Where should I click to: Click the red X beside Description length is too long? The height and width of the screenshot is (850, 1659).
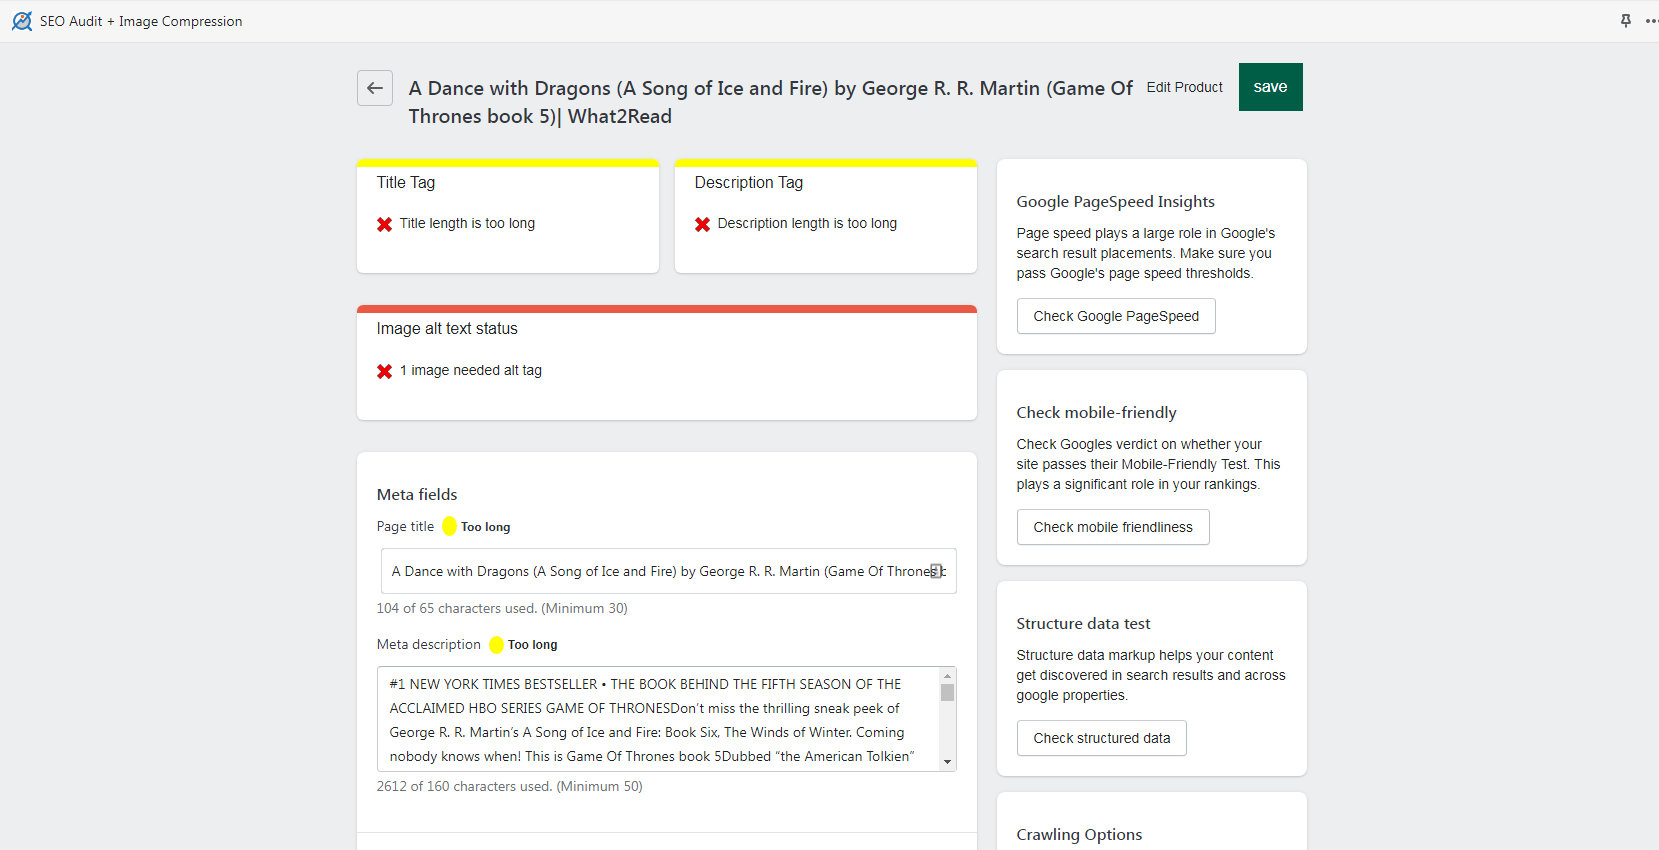click(x=702, y=224)
